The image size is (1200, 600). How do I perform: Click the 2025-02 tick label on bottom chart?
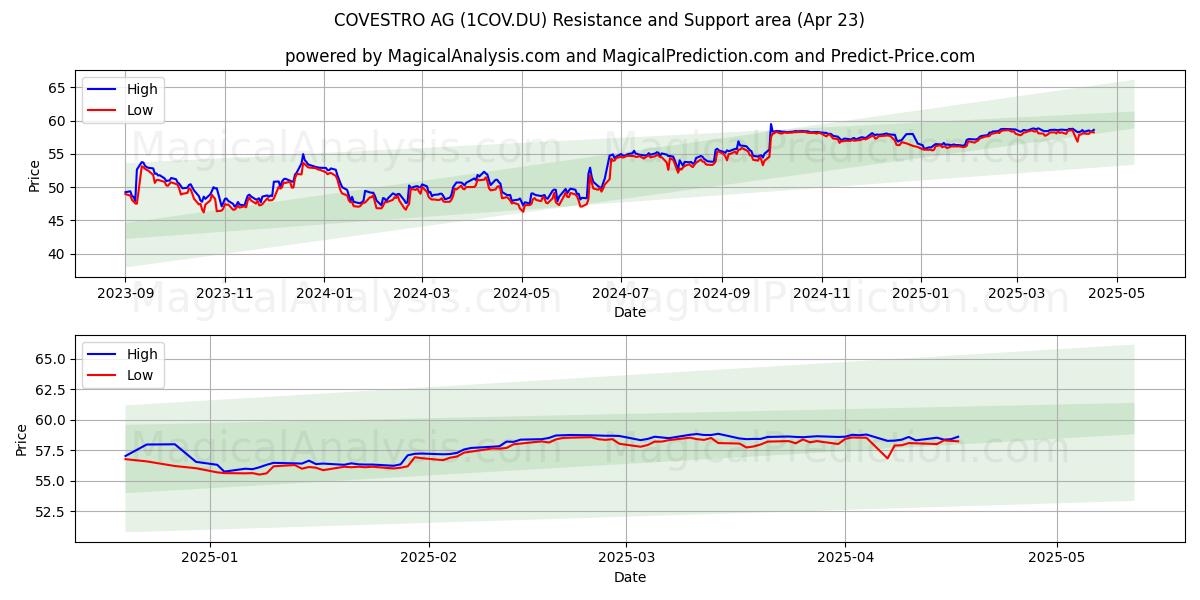pos(428,560)
